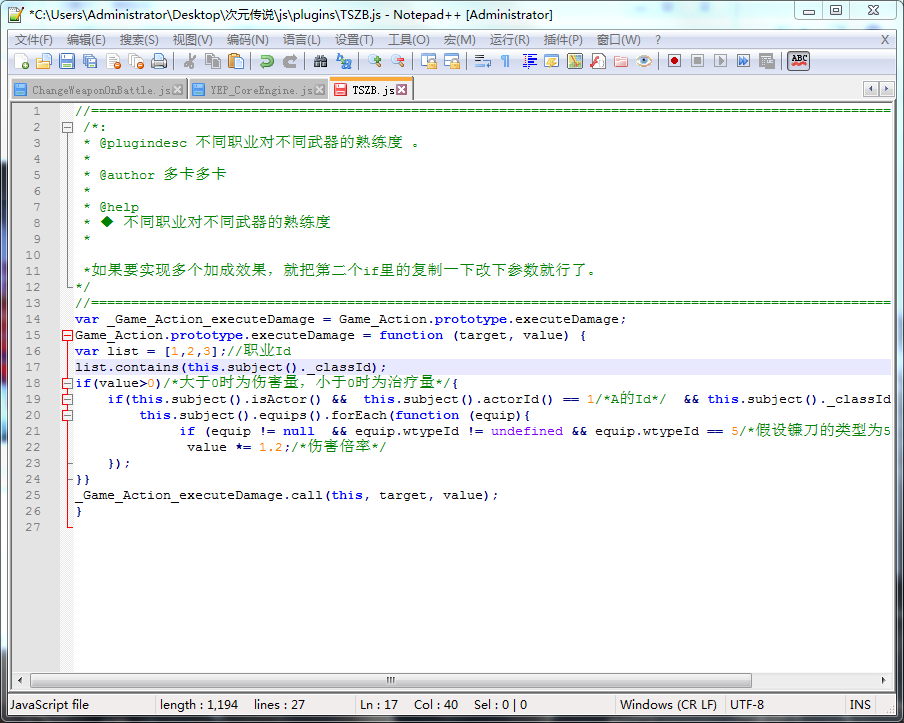This screenshot has height=723, width=904.
Task: Stop macro recording
Action: [x=698, y=61]
